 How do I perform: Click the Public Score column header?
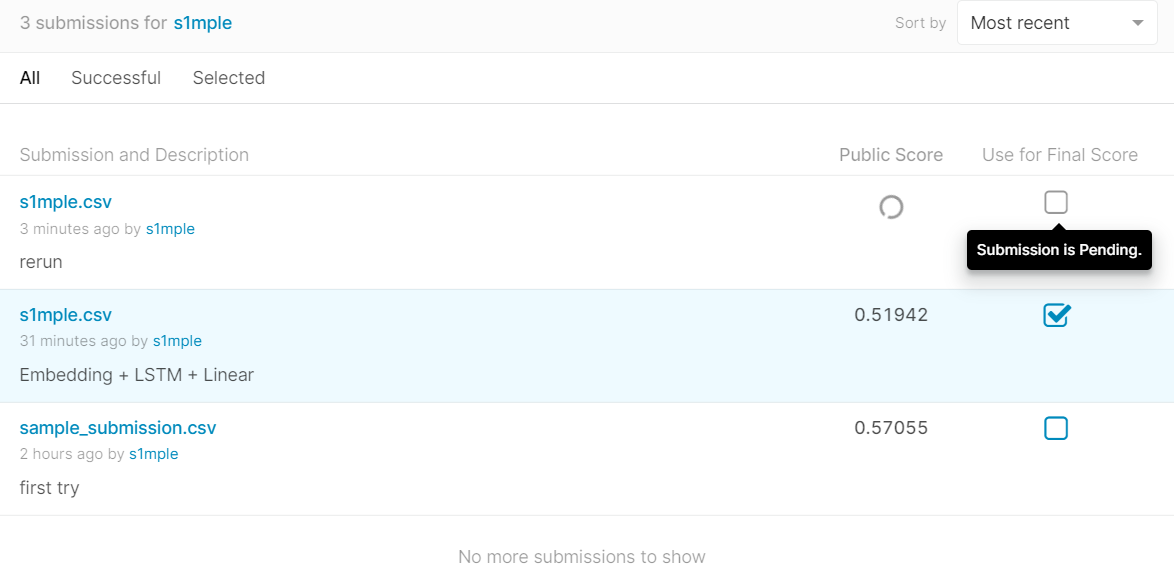click(891, 155)
